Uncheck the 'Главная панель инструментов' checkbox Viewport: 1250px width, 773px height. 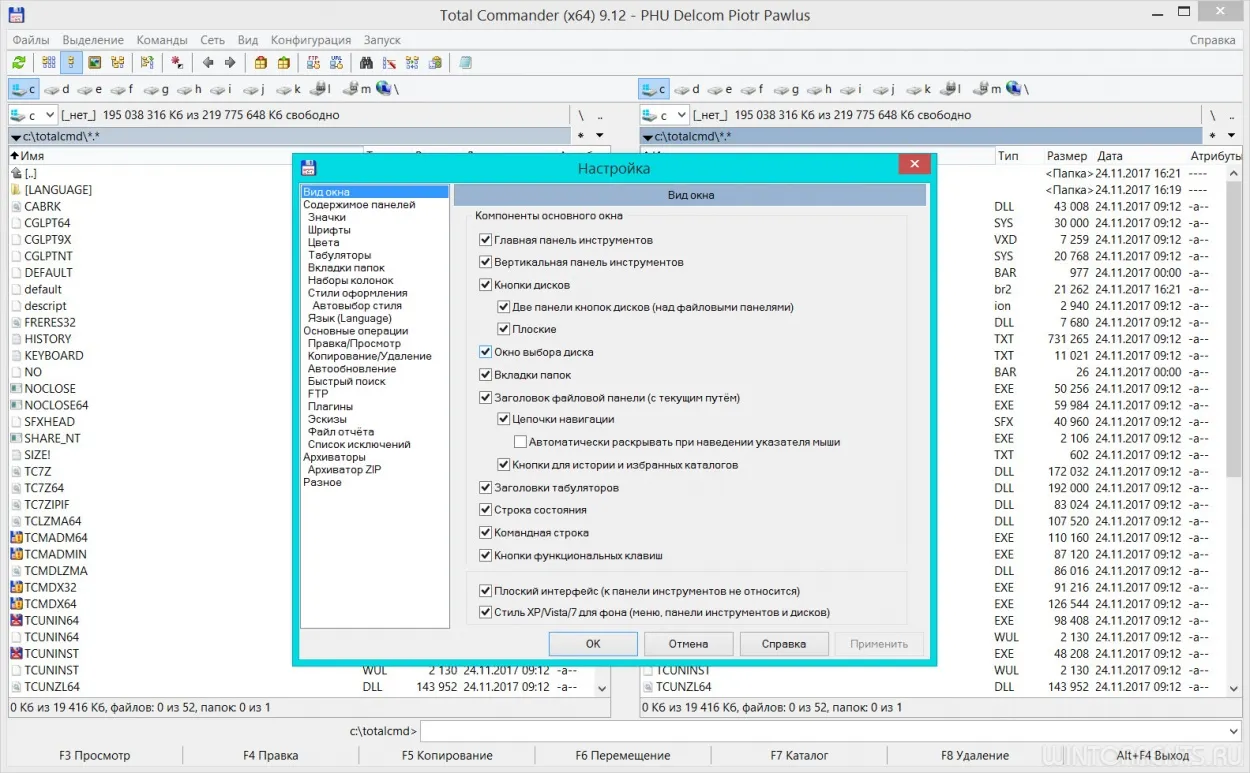[486, 240]
